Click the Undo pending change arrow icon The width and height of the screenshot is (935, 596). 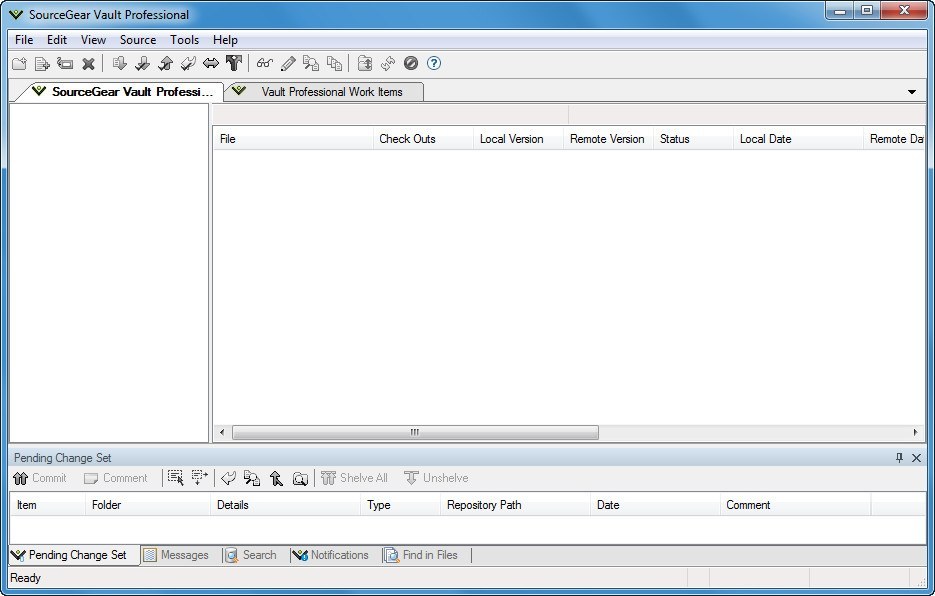pos(228,478)
